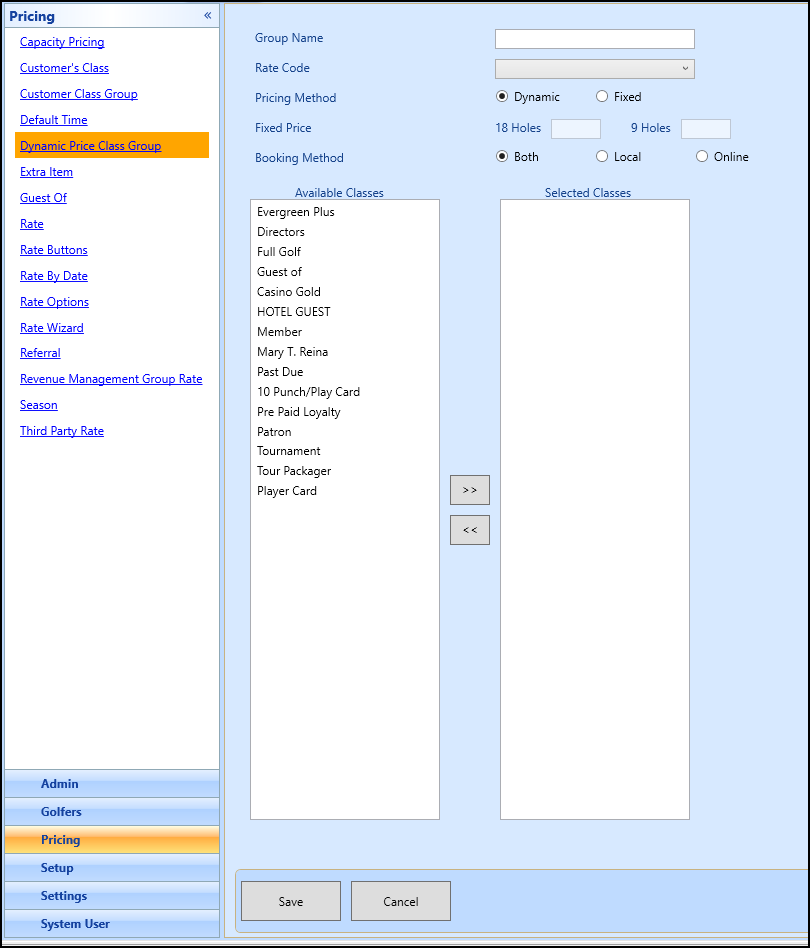Select Tournament class
810x948 pixels.
click(x=289, y=450)
